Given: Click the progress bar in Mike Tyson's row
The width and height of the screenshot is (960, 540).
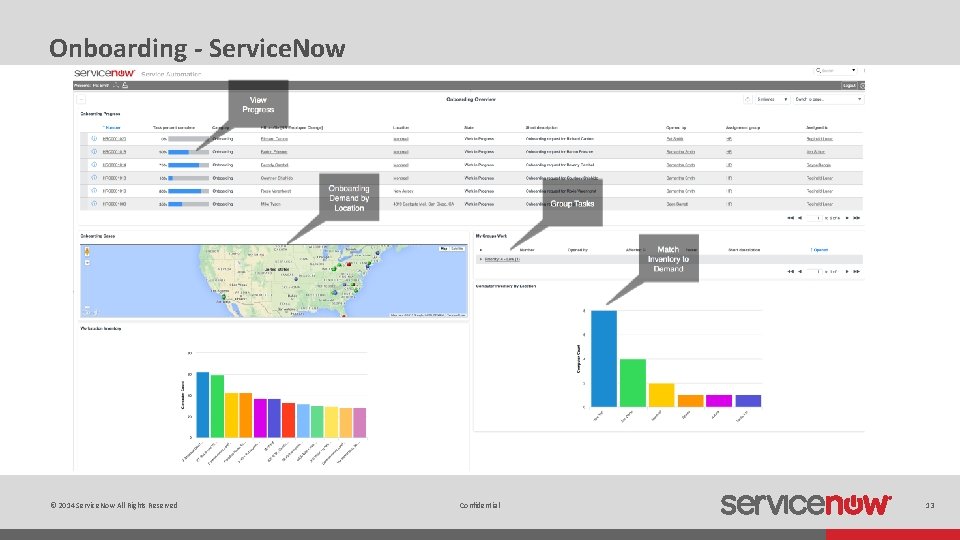Looking at the screenshot, I should click(x=189, y=204).
